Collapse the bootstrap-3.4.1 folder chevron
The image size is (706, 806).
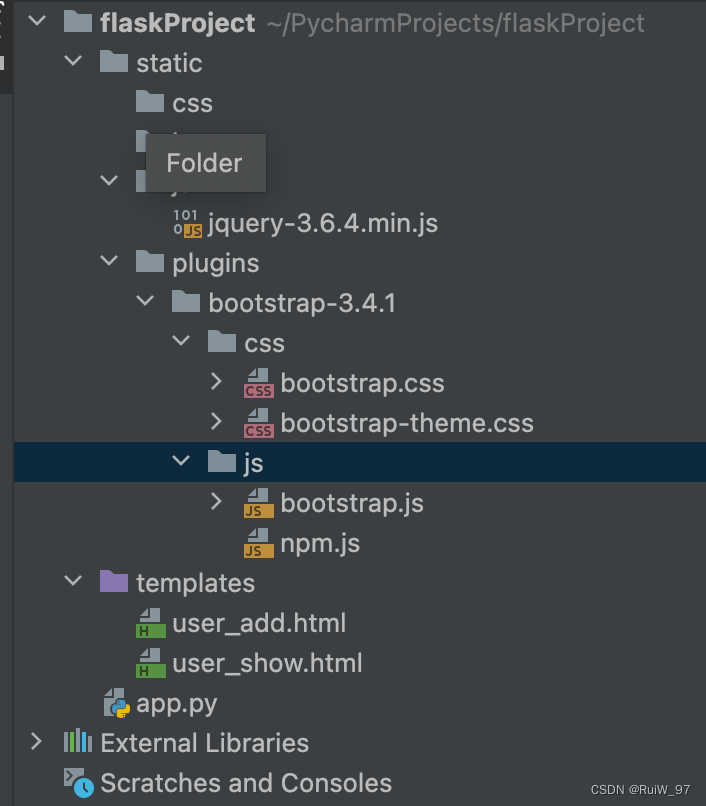click(x=144, y=300)
